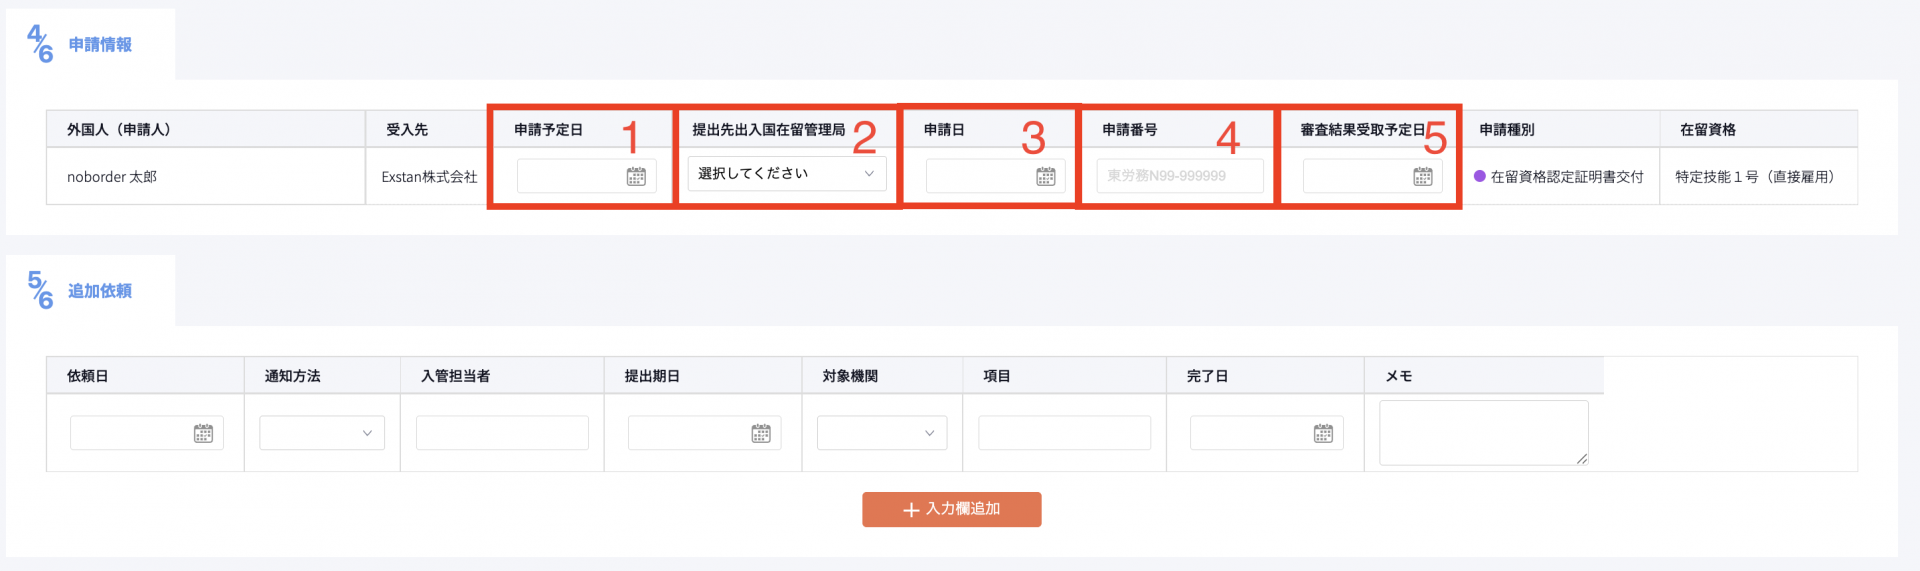Click purple dot beside 在留資格認定証明書交付

[x=1480, y=176]
